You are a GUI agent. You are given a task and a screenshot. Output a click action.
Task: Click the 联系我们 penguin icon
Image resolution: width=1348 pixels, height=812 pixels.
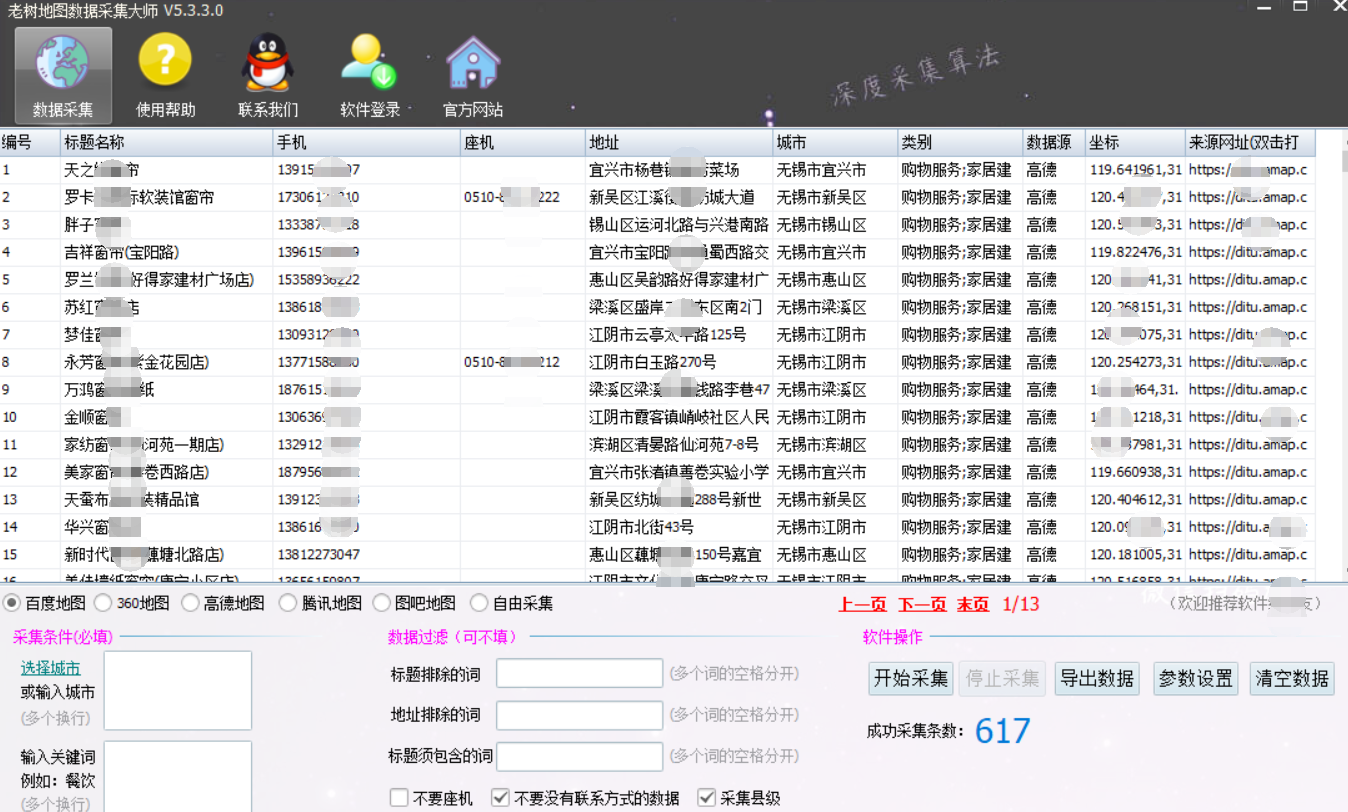(x=267, y=63)
